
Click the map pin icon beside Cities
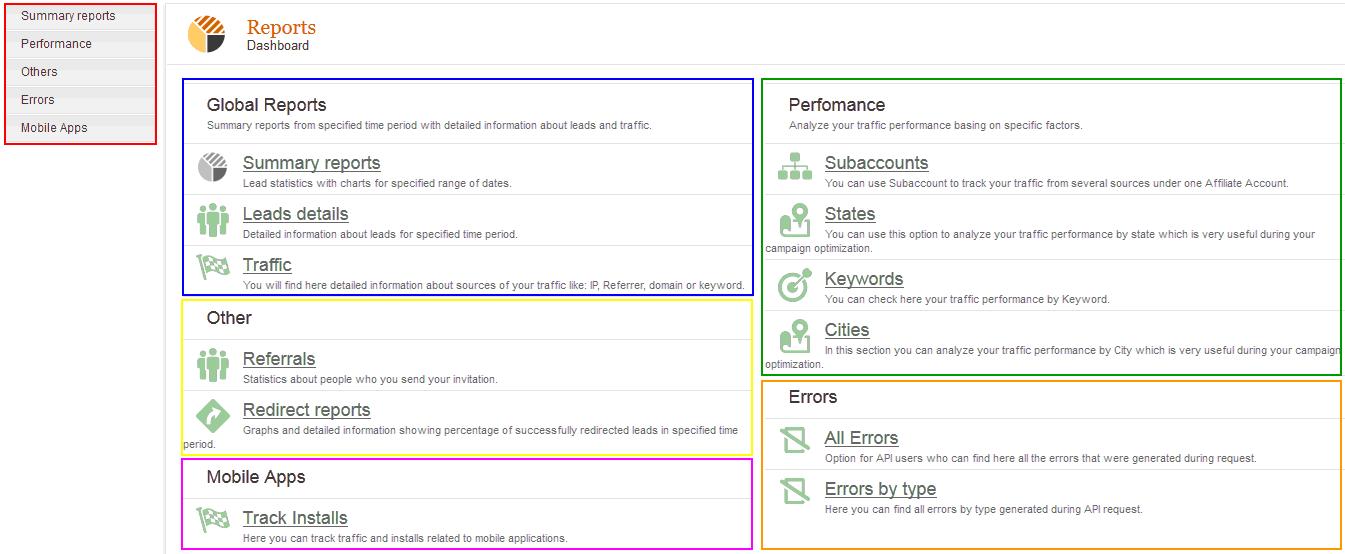tap(795, 335)
